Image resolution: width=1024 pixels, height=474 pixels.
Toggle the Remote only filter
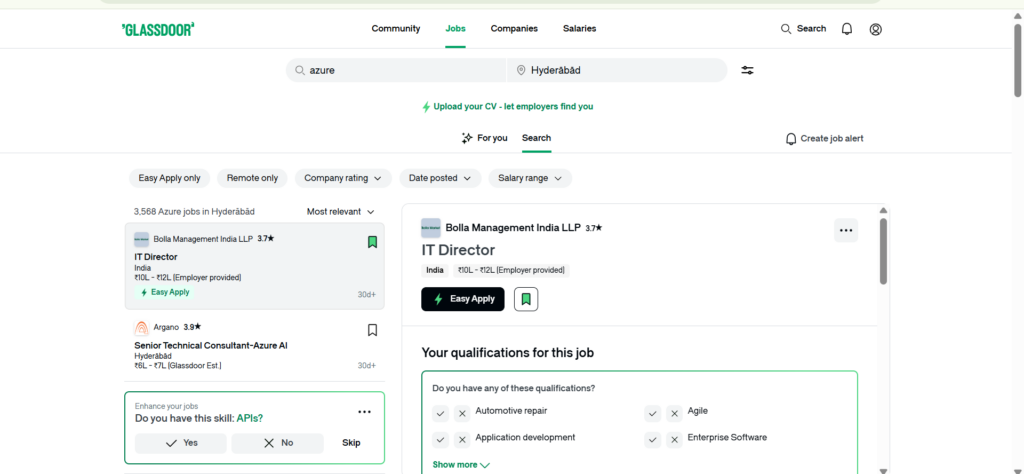pos(252,178)
